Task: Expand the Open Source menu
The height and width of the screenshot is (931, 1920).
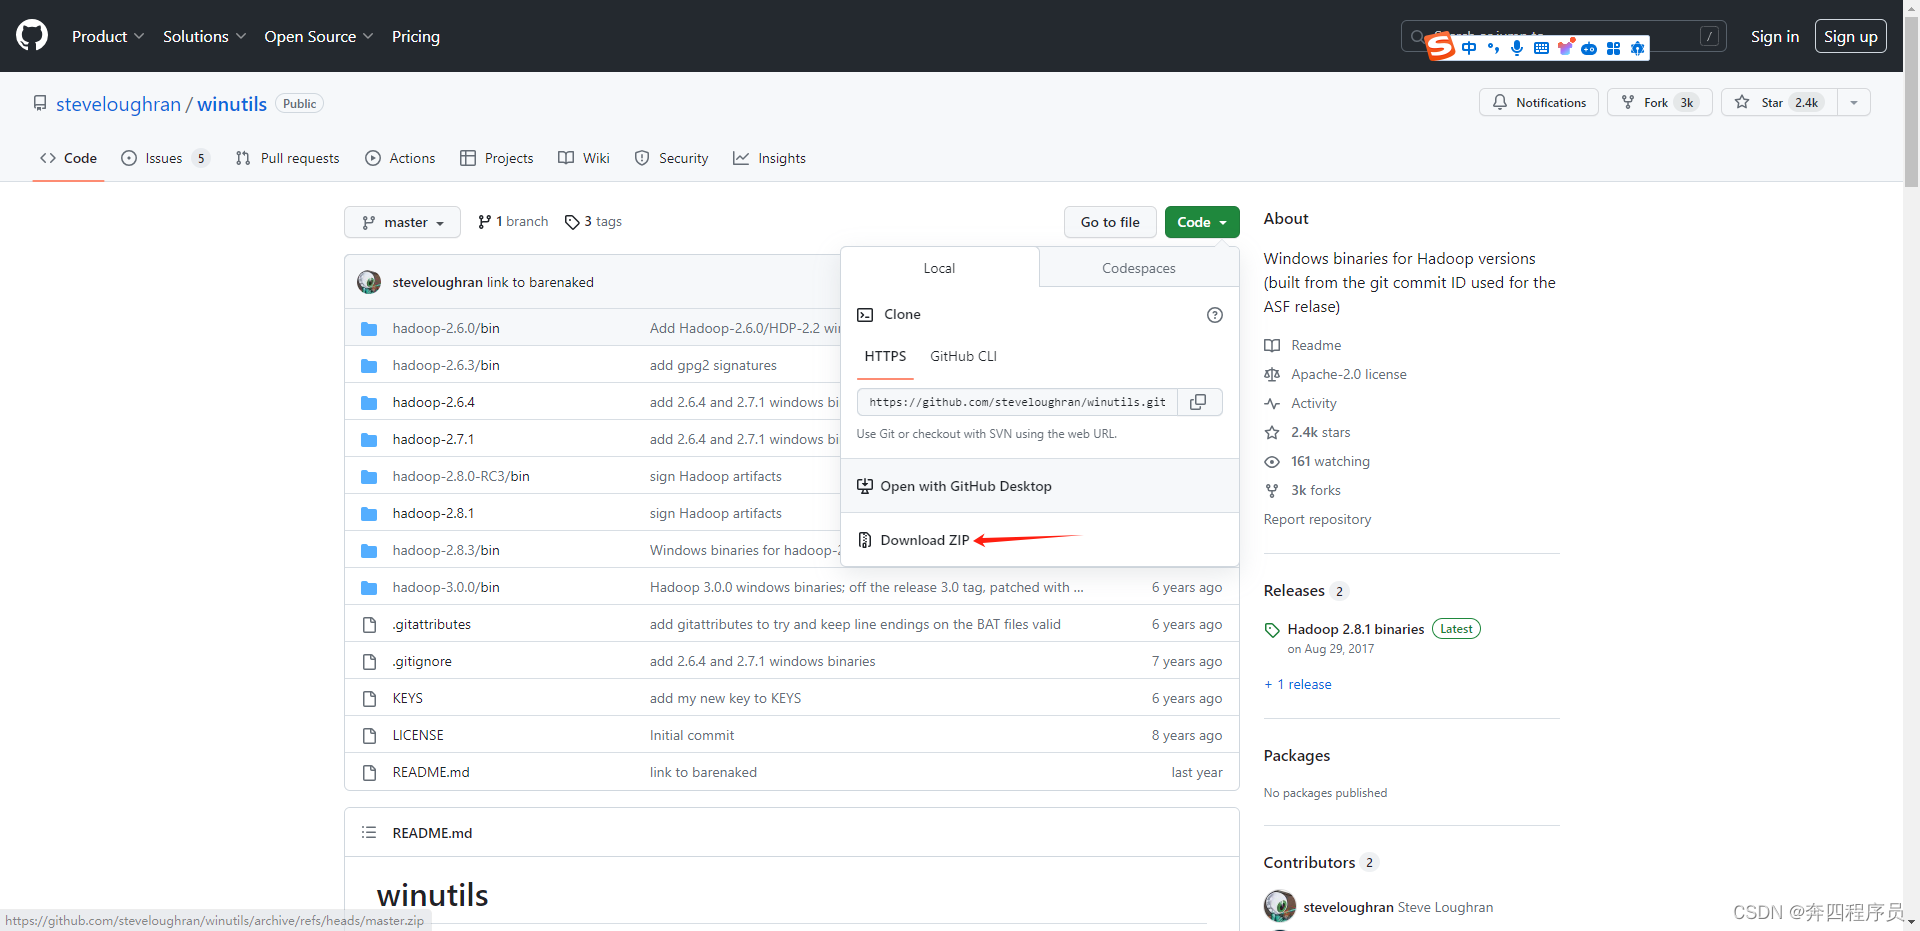Action: coord(319,36)
